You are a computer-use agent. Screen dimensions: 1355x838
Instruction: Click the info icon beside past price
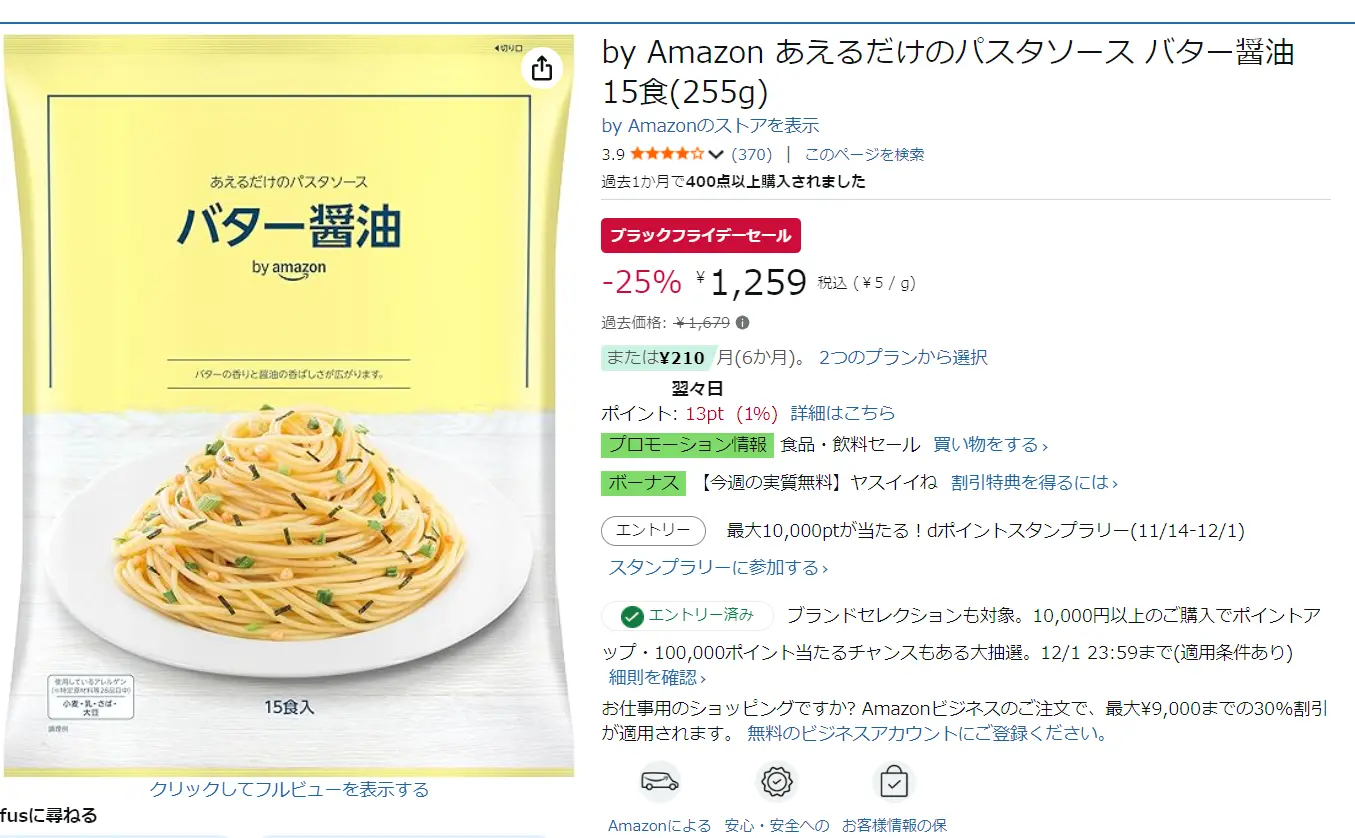pos(743,323)
